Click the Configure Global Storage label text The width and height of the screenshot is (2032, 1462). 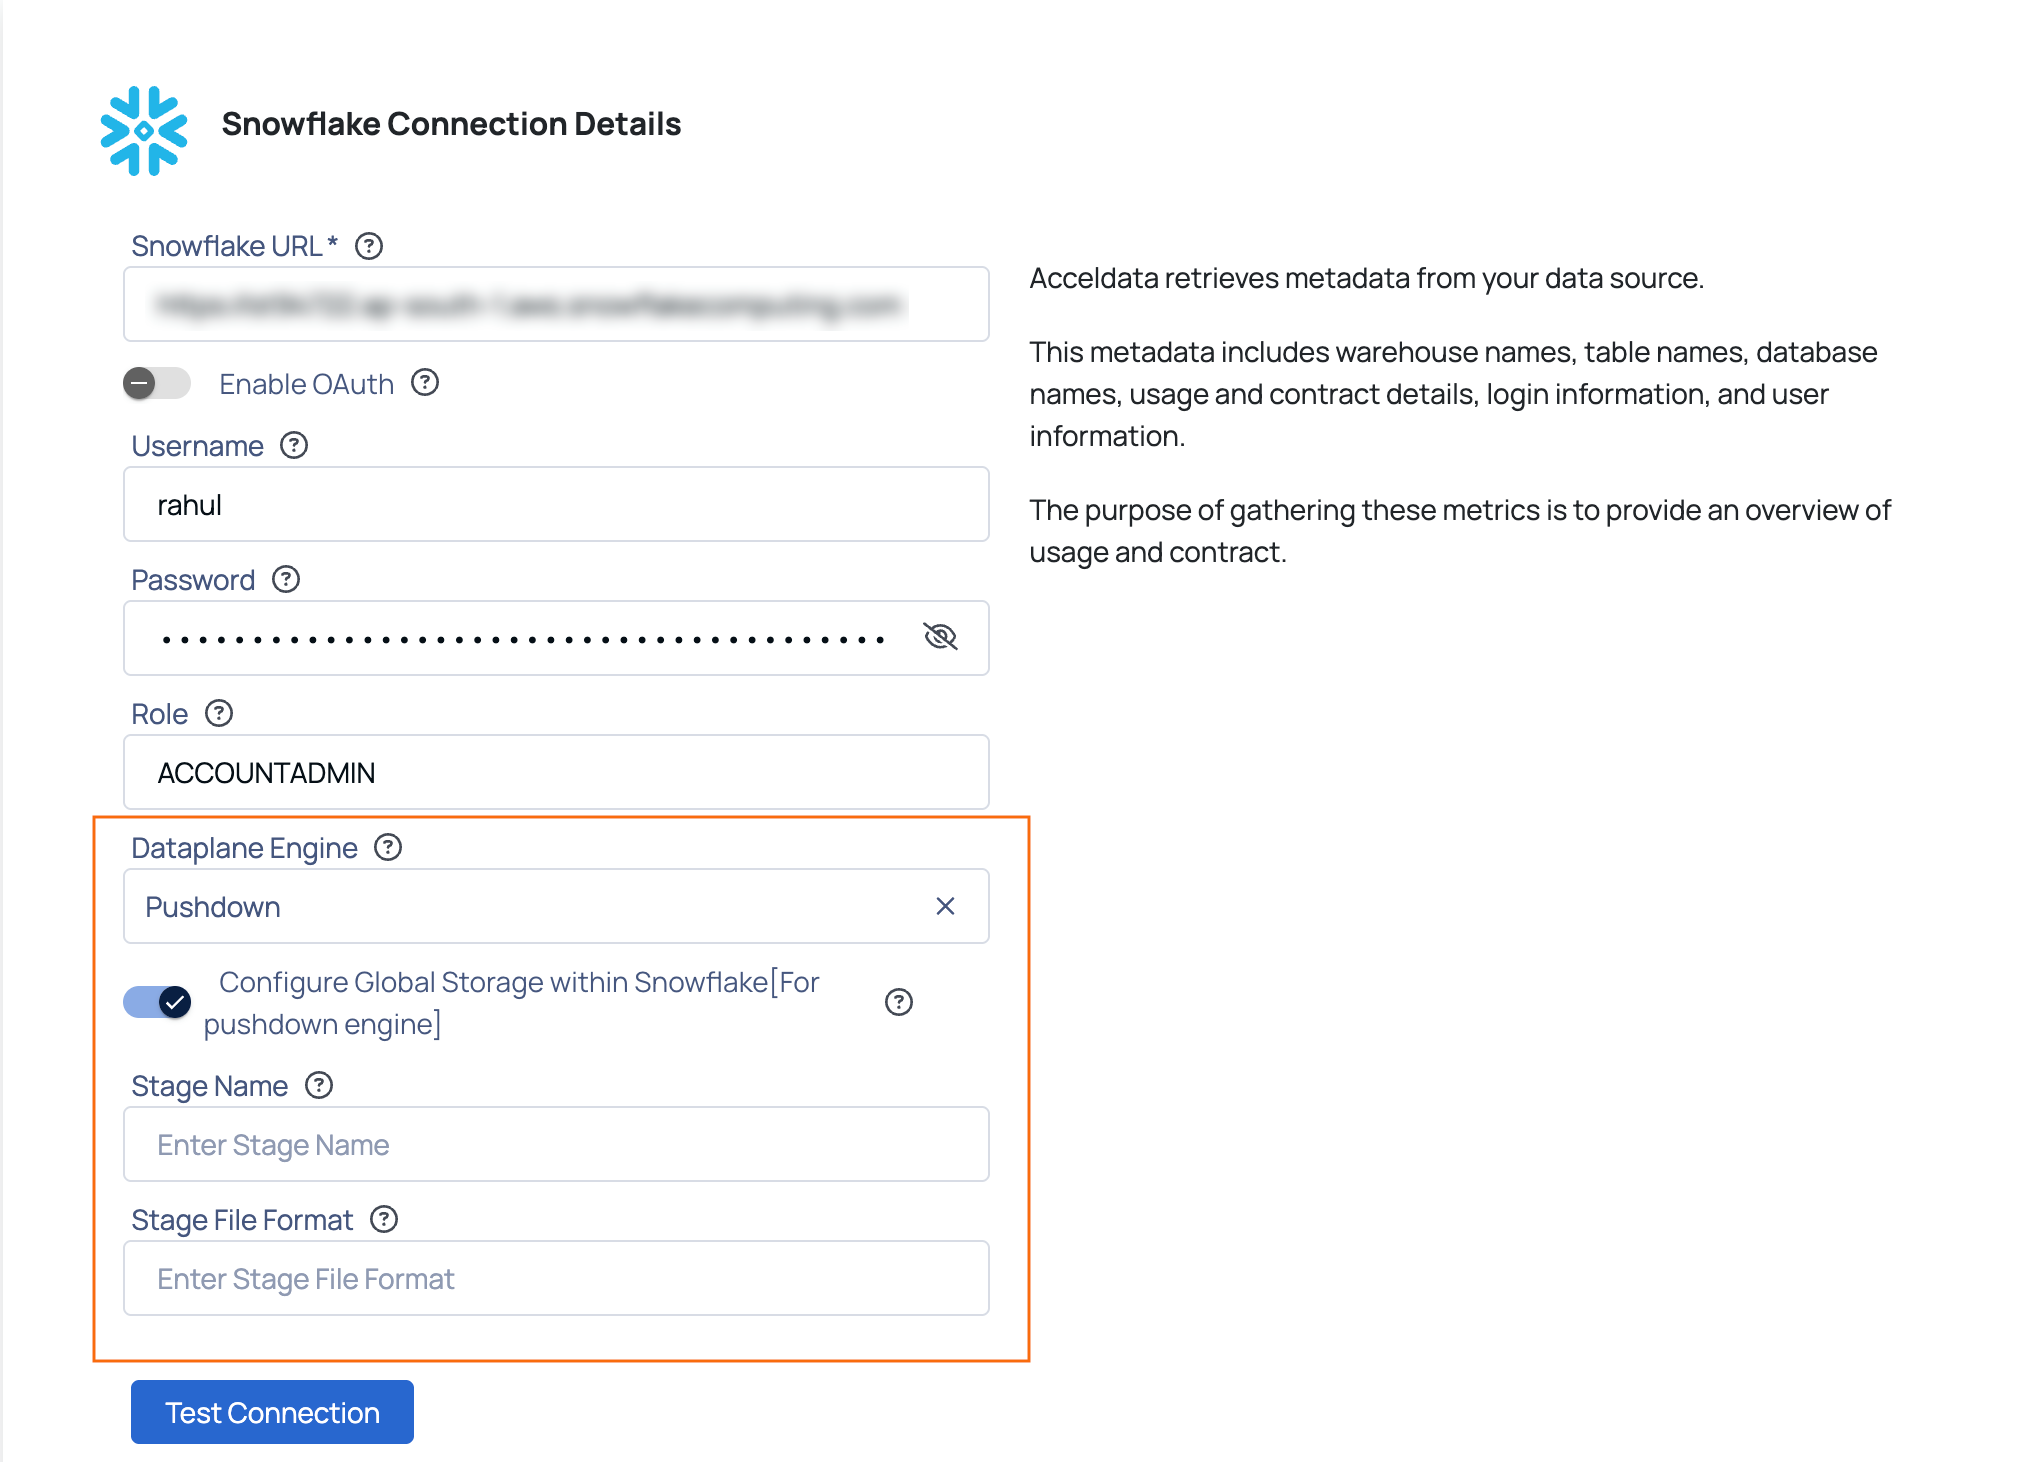pos(511,1003)
